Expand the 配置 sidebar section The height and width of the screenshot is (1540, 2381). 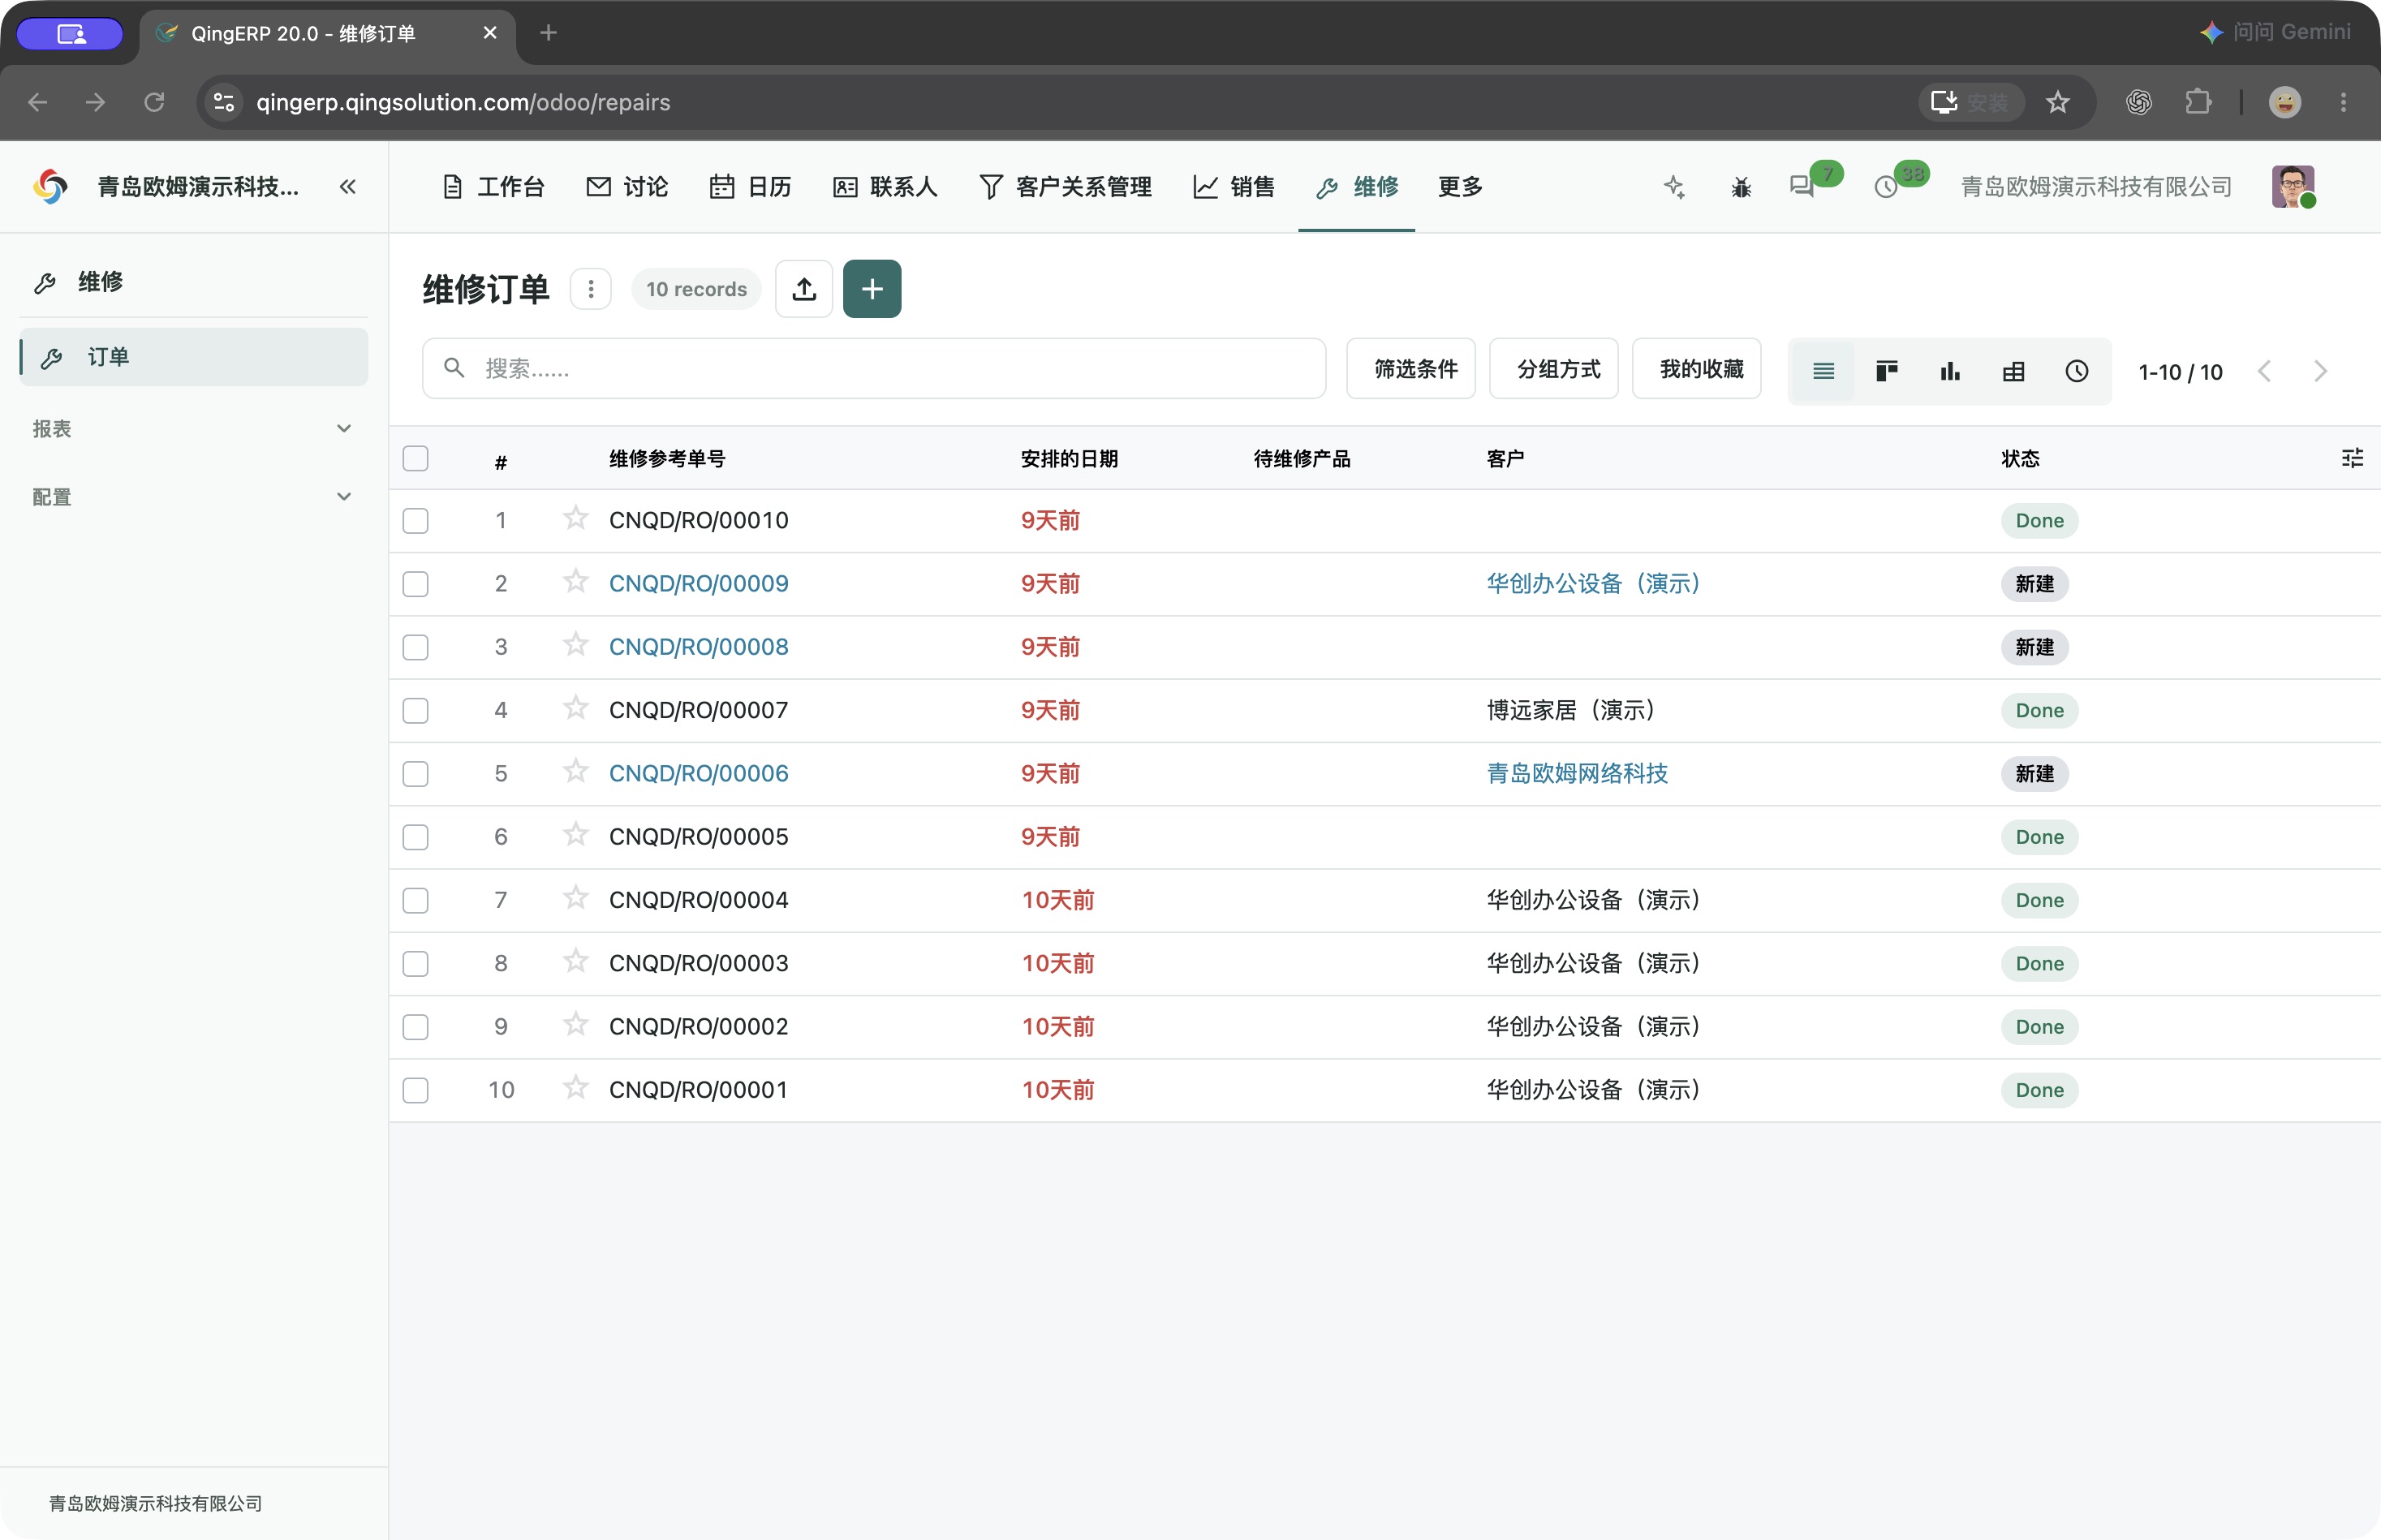pyautogui.click(x=193, y=497)
